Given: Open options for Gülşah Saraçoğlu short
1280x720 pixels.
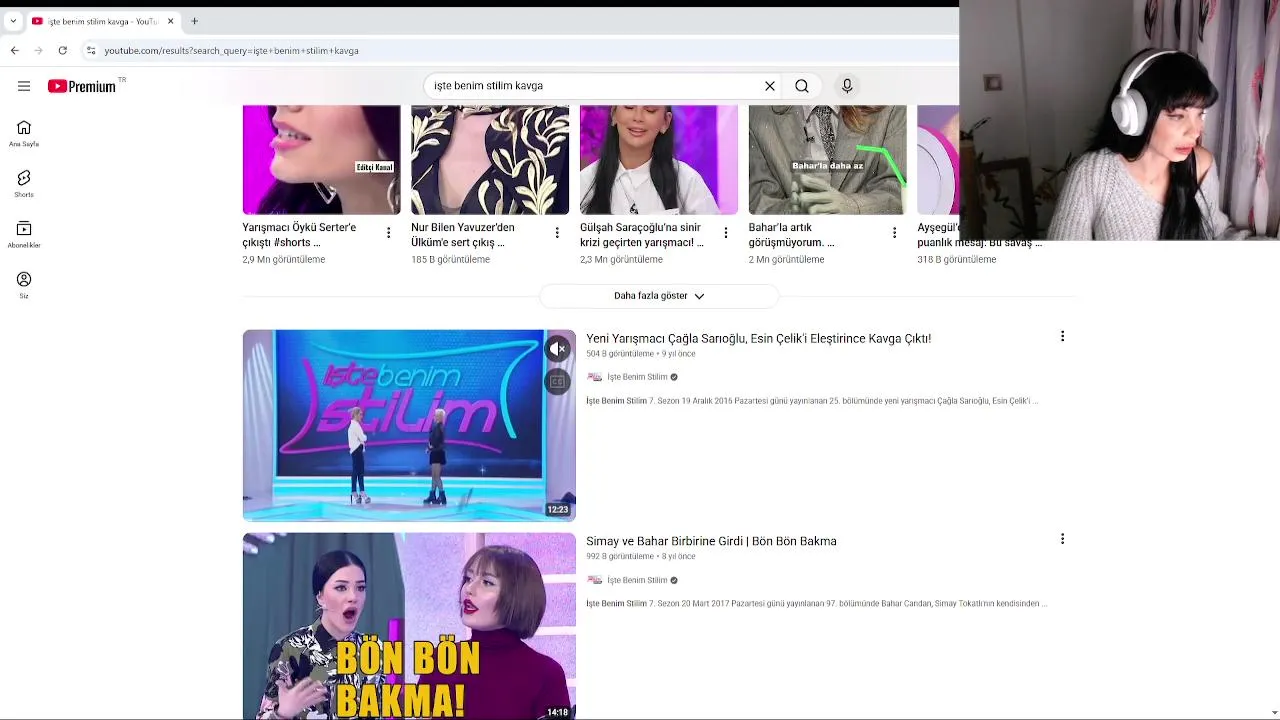Looking at the screenshot, I should [x=726, y=233].
